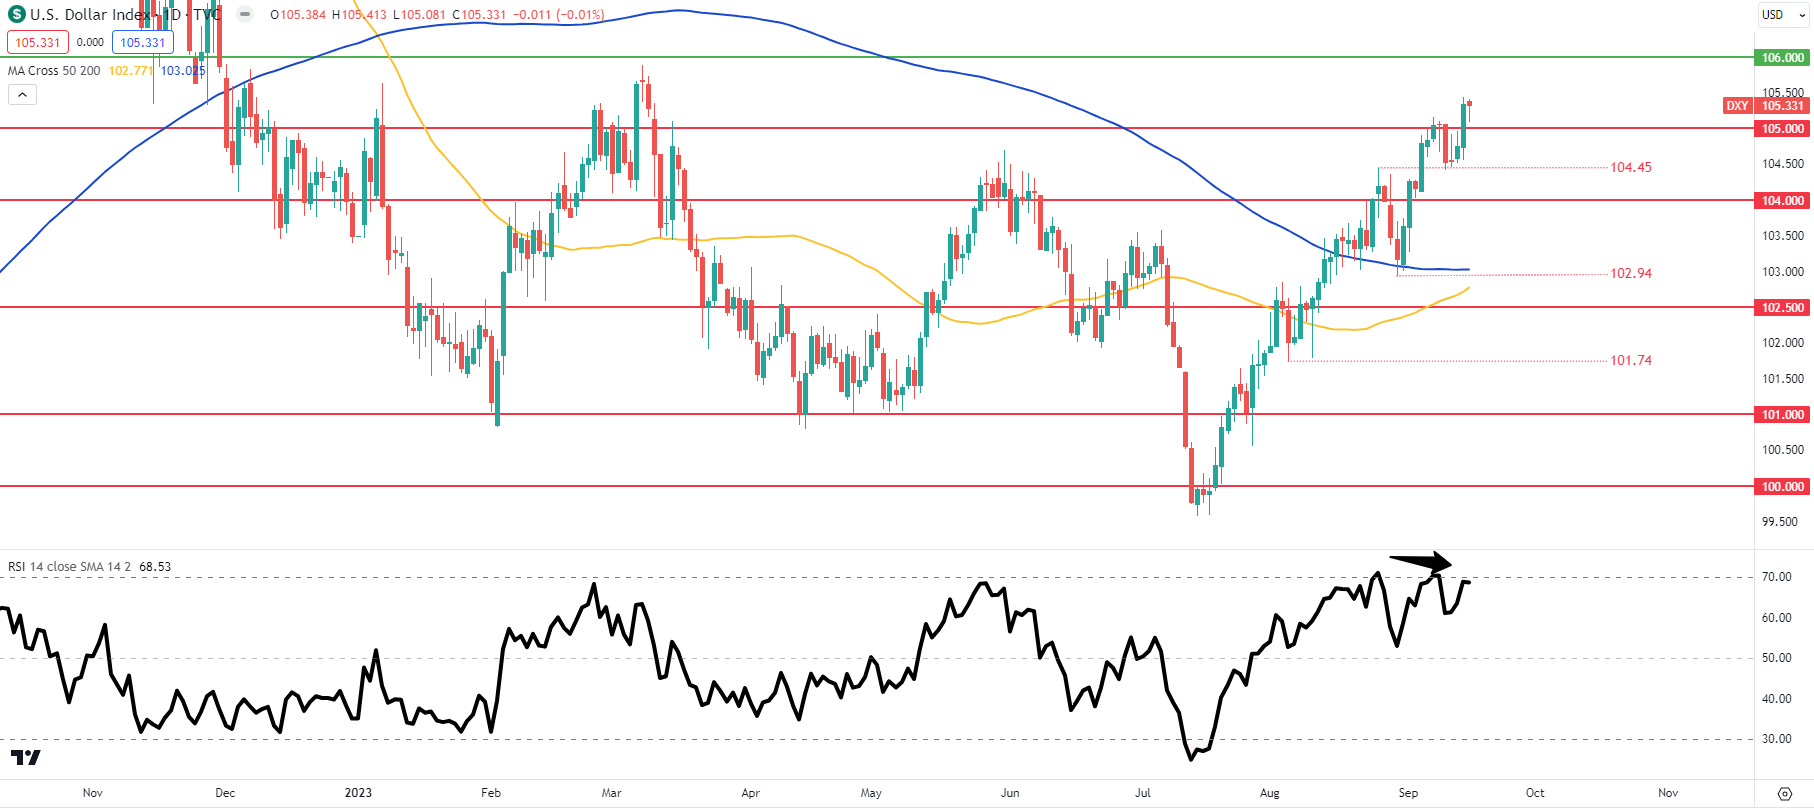Click the 70.00 RSI scale value

1777,577
